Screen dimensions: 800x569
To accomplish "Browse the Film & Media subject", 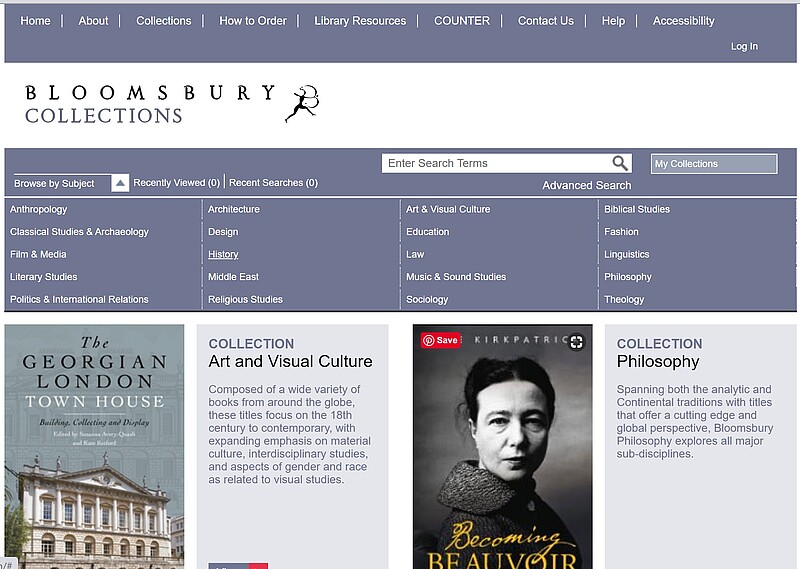I will click(x=38, y=254).
